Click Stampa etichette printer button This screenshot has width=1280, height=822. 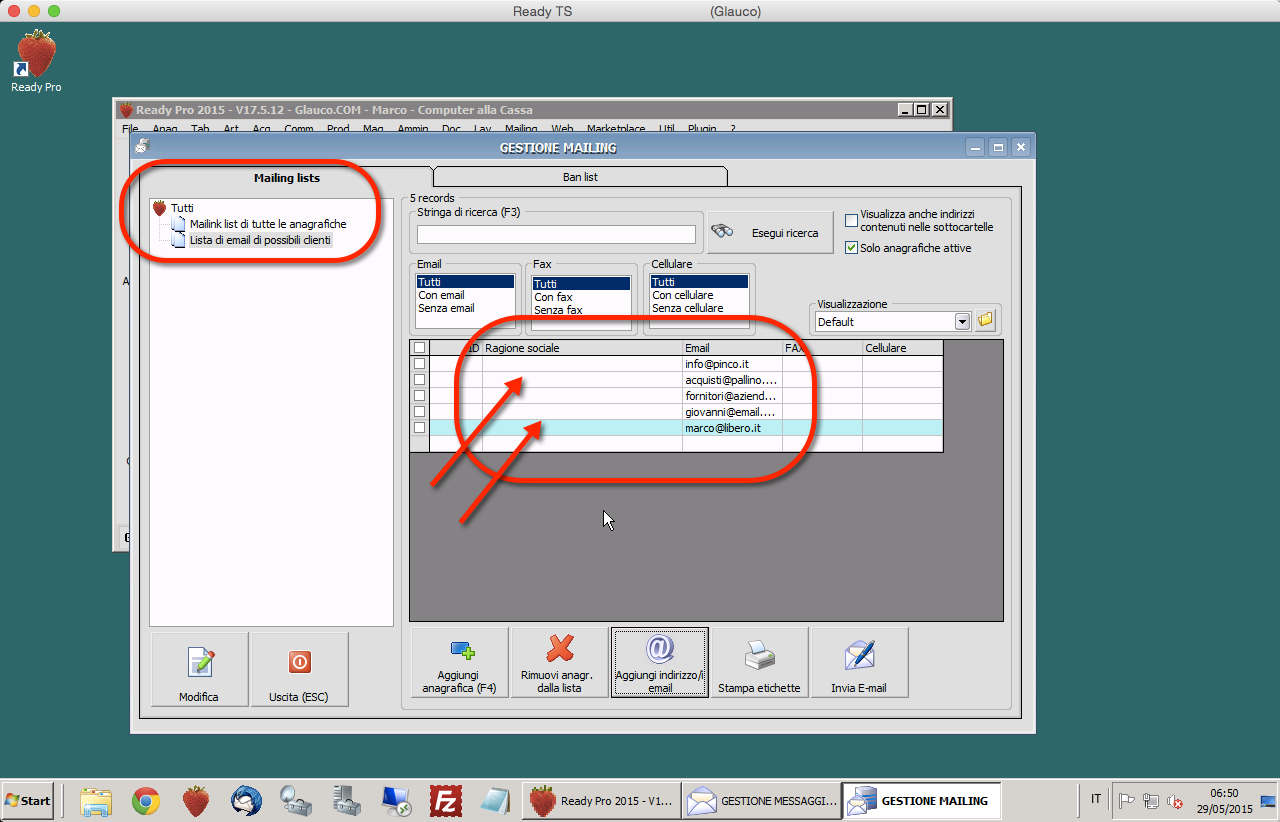coord(760,662)
